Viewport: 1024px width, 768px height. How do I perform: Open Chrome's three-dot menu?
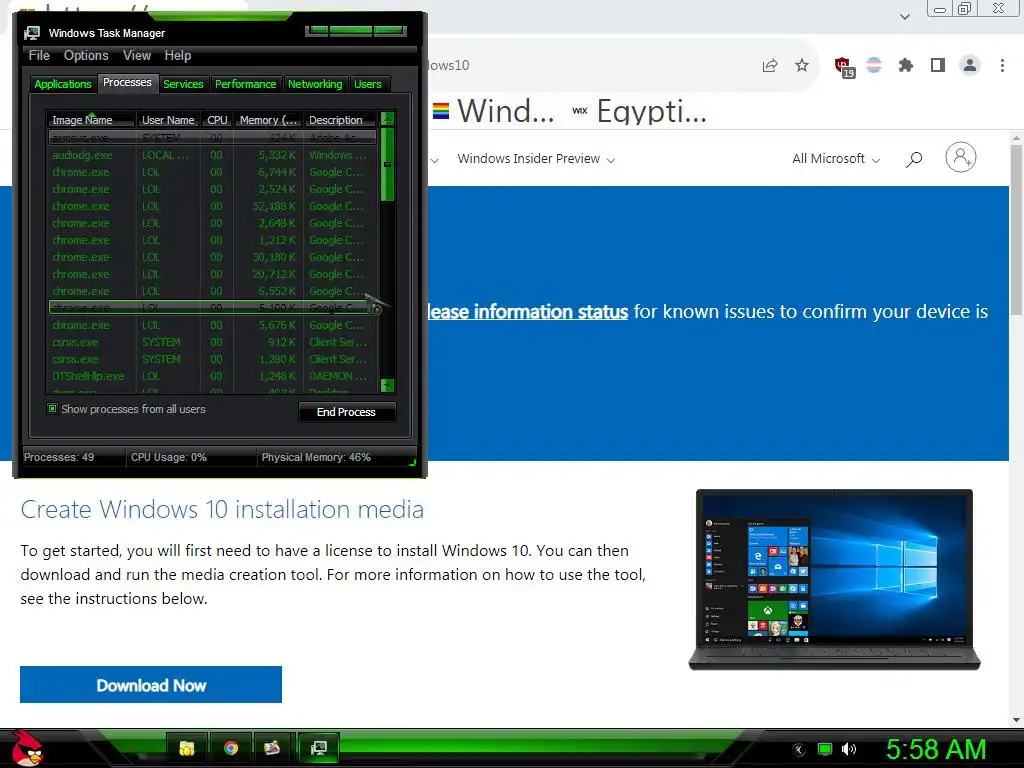coord(1002,65)
